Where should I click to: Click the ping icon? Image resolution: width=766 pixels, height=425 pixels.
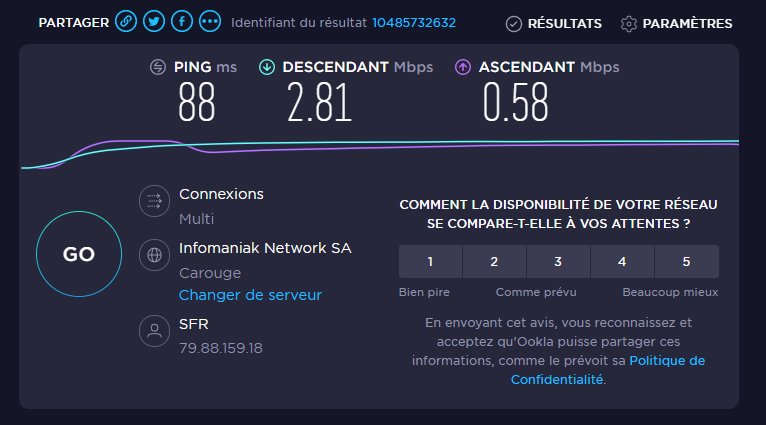[x=158, y=67]
